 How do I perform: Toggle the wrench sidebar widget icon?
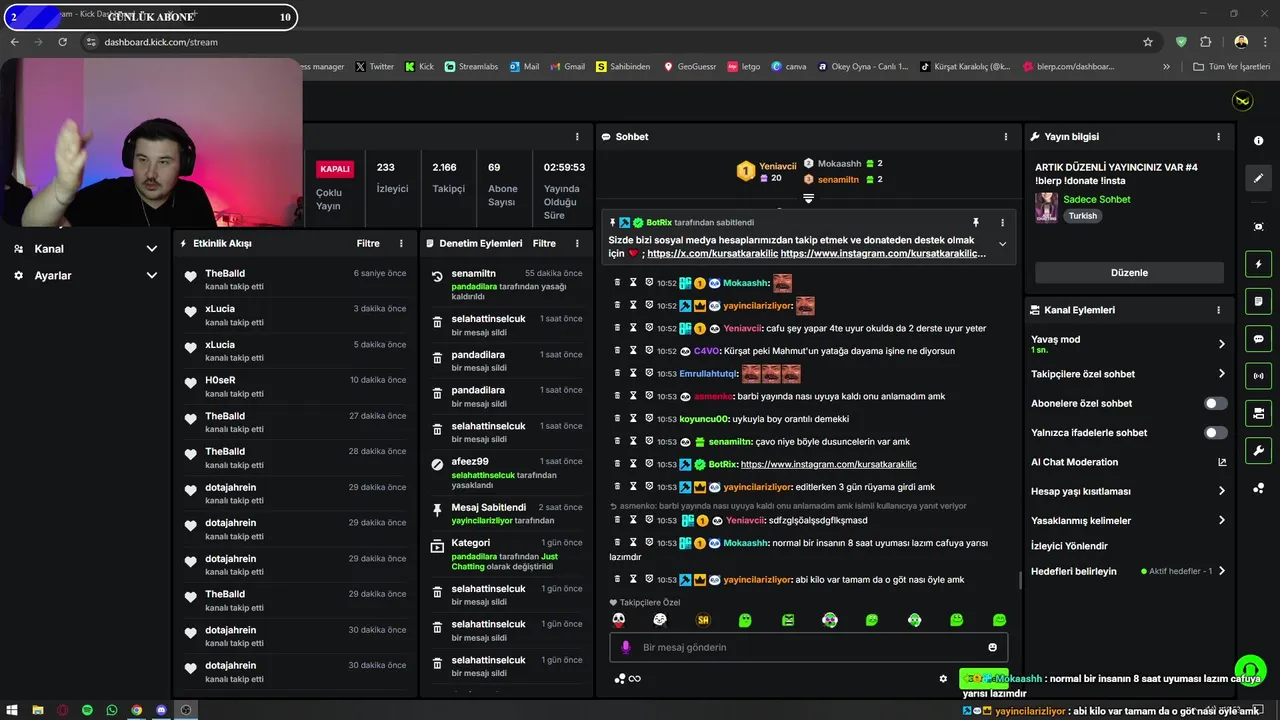click(x=1258, y=450)
